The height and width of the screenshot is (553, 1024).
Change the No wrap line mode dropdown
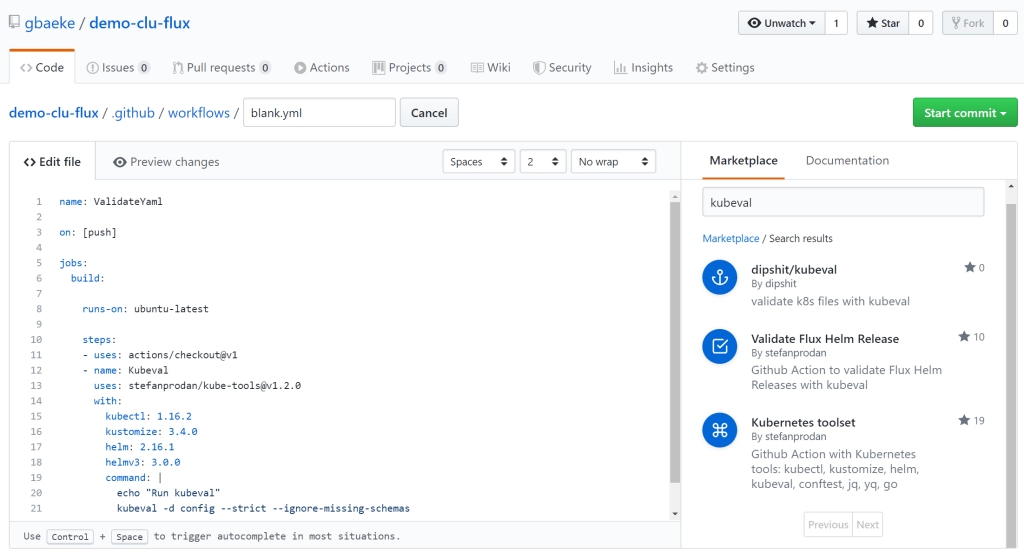612,162
